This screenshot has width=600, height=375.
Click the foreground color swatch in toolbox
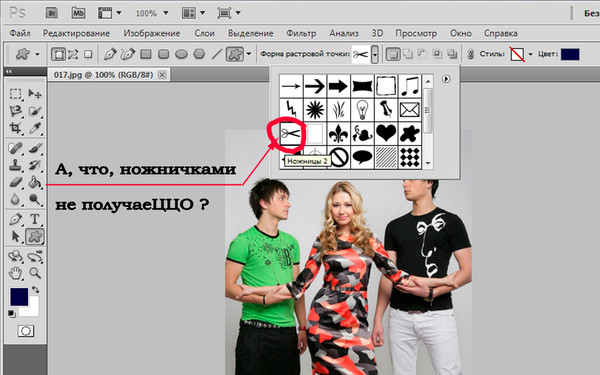pyautogui.click(x=19, y=297)
